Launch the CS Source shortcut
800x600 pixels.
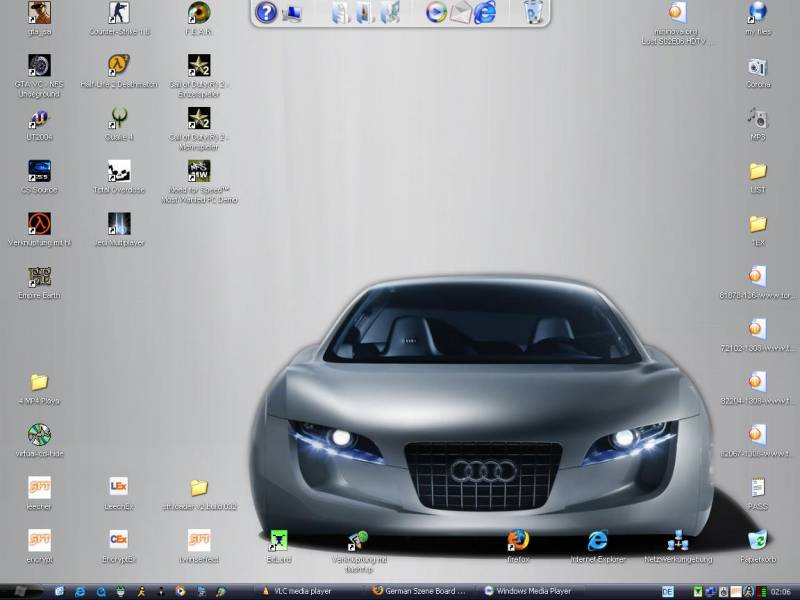[39, 171]
